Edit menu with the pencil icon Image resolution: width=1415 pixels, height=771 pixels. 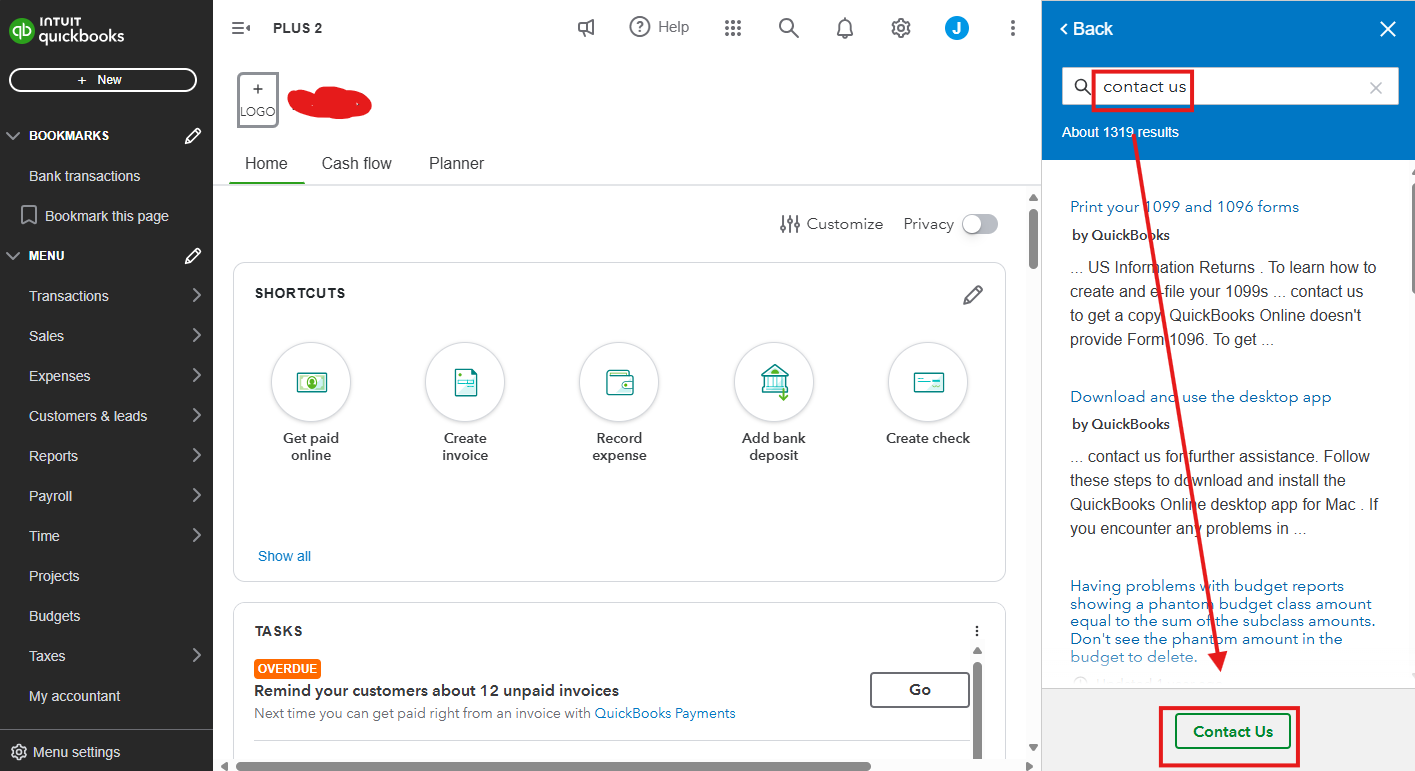pyautogui.click(x=193, y=256)
